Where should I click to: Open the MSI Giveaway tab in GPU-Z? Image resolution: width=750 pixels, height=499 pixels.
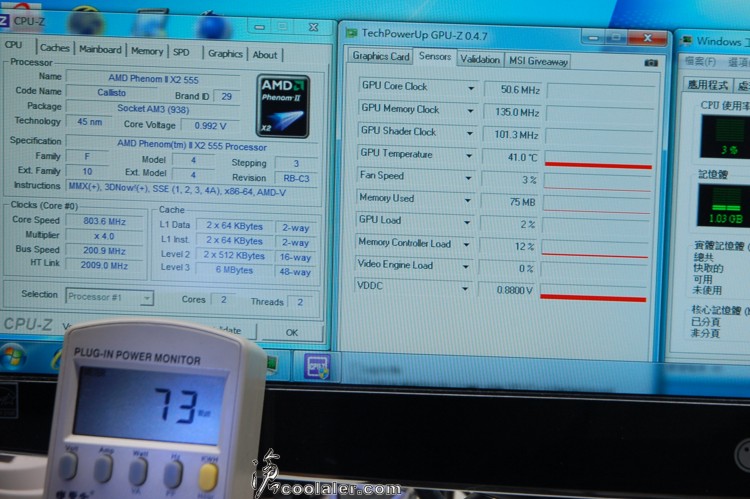tap(538, 61)
